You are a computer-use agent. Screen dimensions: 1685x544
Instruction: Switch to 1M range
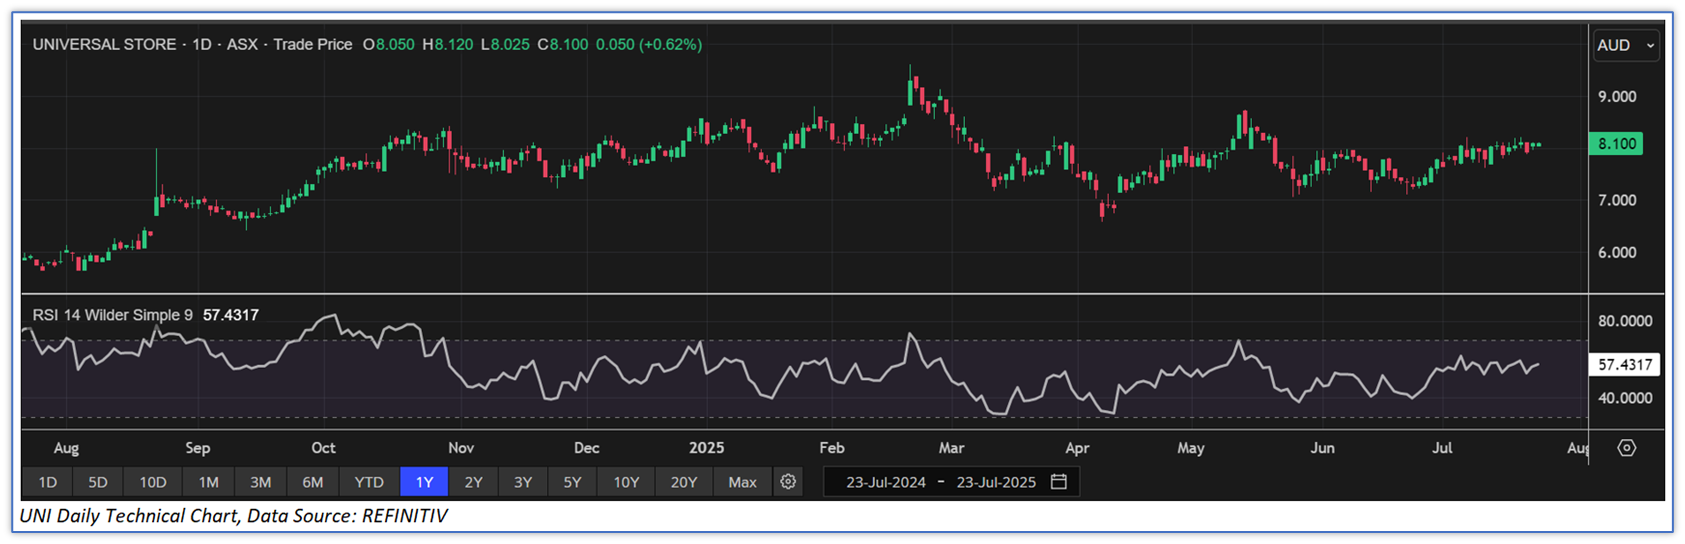[x=208, y=482]
